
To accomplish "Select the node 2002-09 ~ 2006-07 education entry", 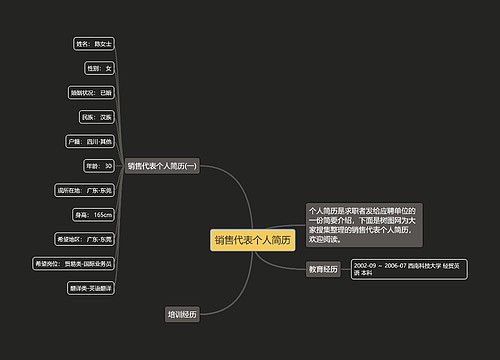I will point(409,269).
